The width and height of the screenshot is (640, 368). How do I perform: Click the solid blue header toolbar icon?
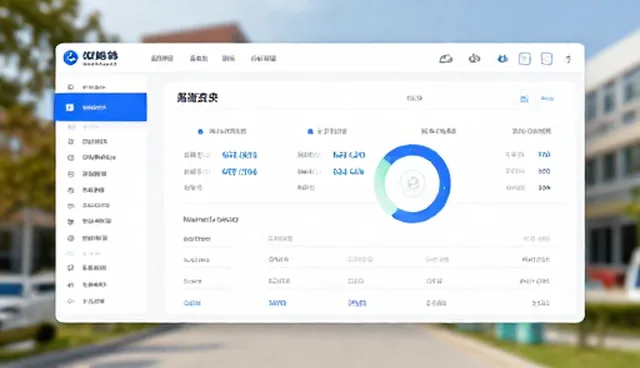click(x=502, y=59)
